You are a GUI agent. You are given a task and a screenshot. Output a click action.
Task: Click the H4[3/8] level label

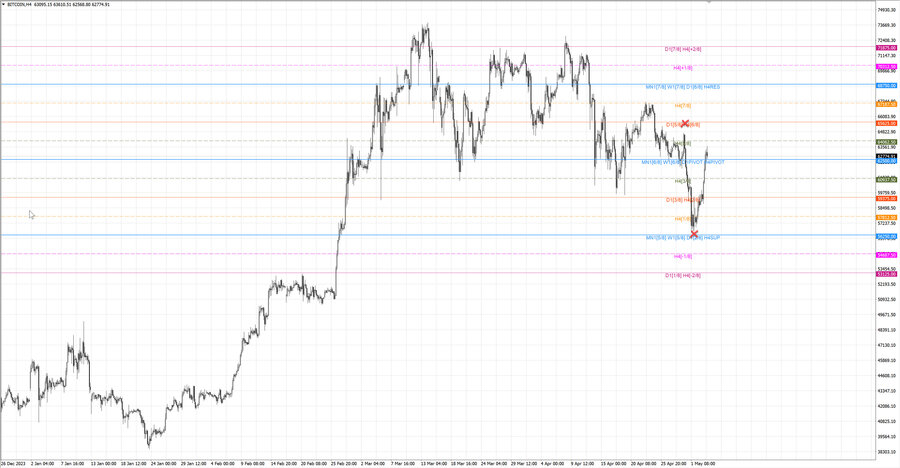coord(683,181)
